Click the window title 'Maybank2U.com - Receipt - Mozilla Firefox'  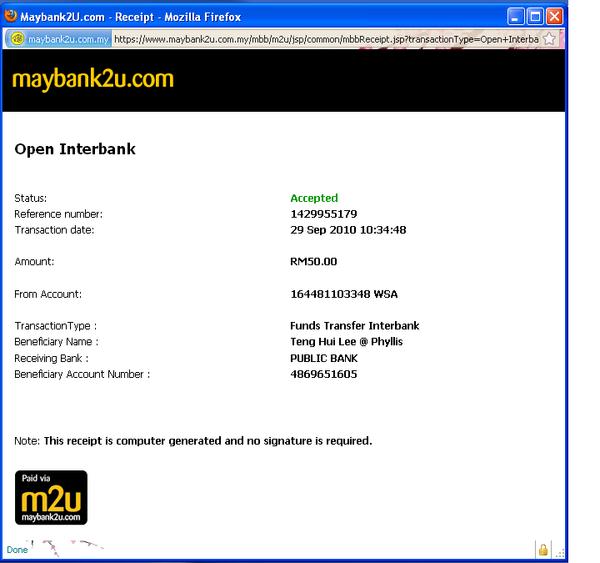130,17
